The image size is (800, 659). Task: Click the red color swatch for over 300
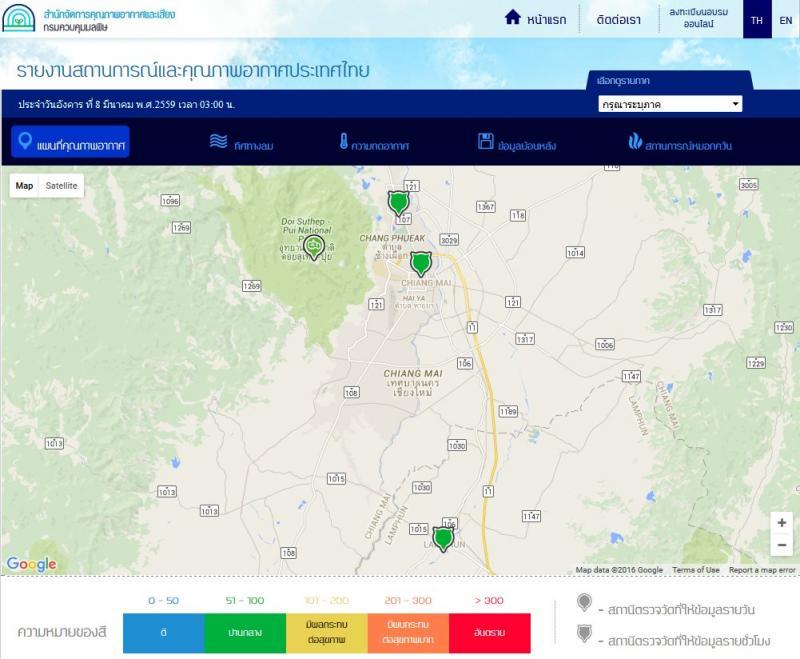(489, 634)
